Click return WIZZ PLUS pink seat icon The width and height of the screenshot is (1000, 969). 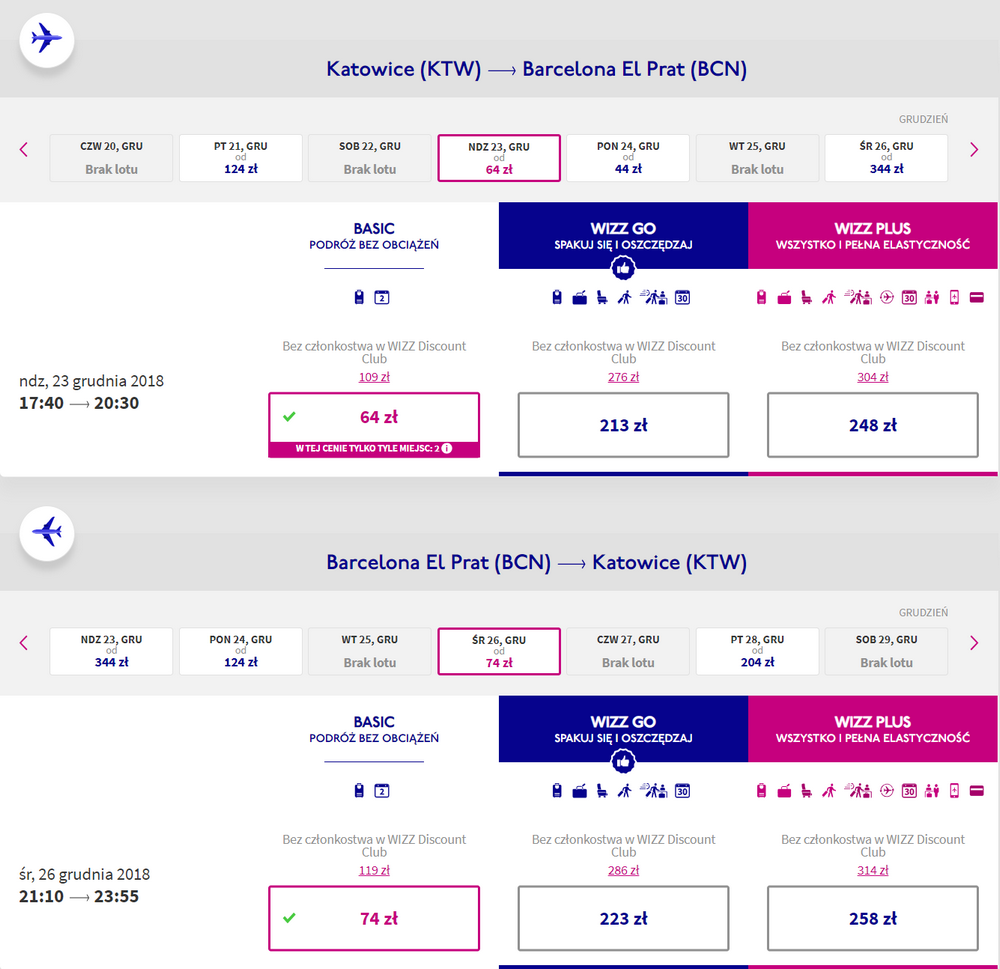tap(807, 791)
